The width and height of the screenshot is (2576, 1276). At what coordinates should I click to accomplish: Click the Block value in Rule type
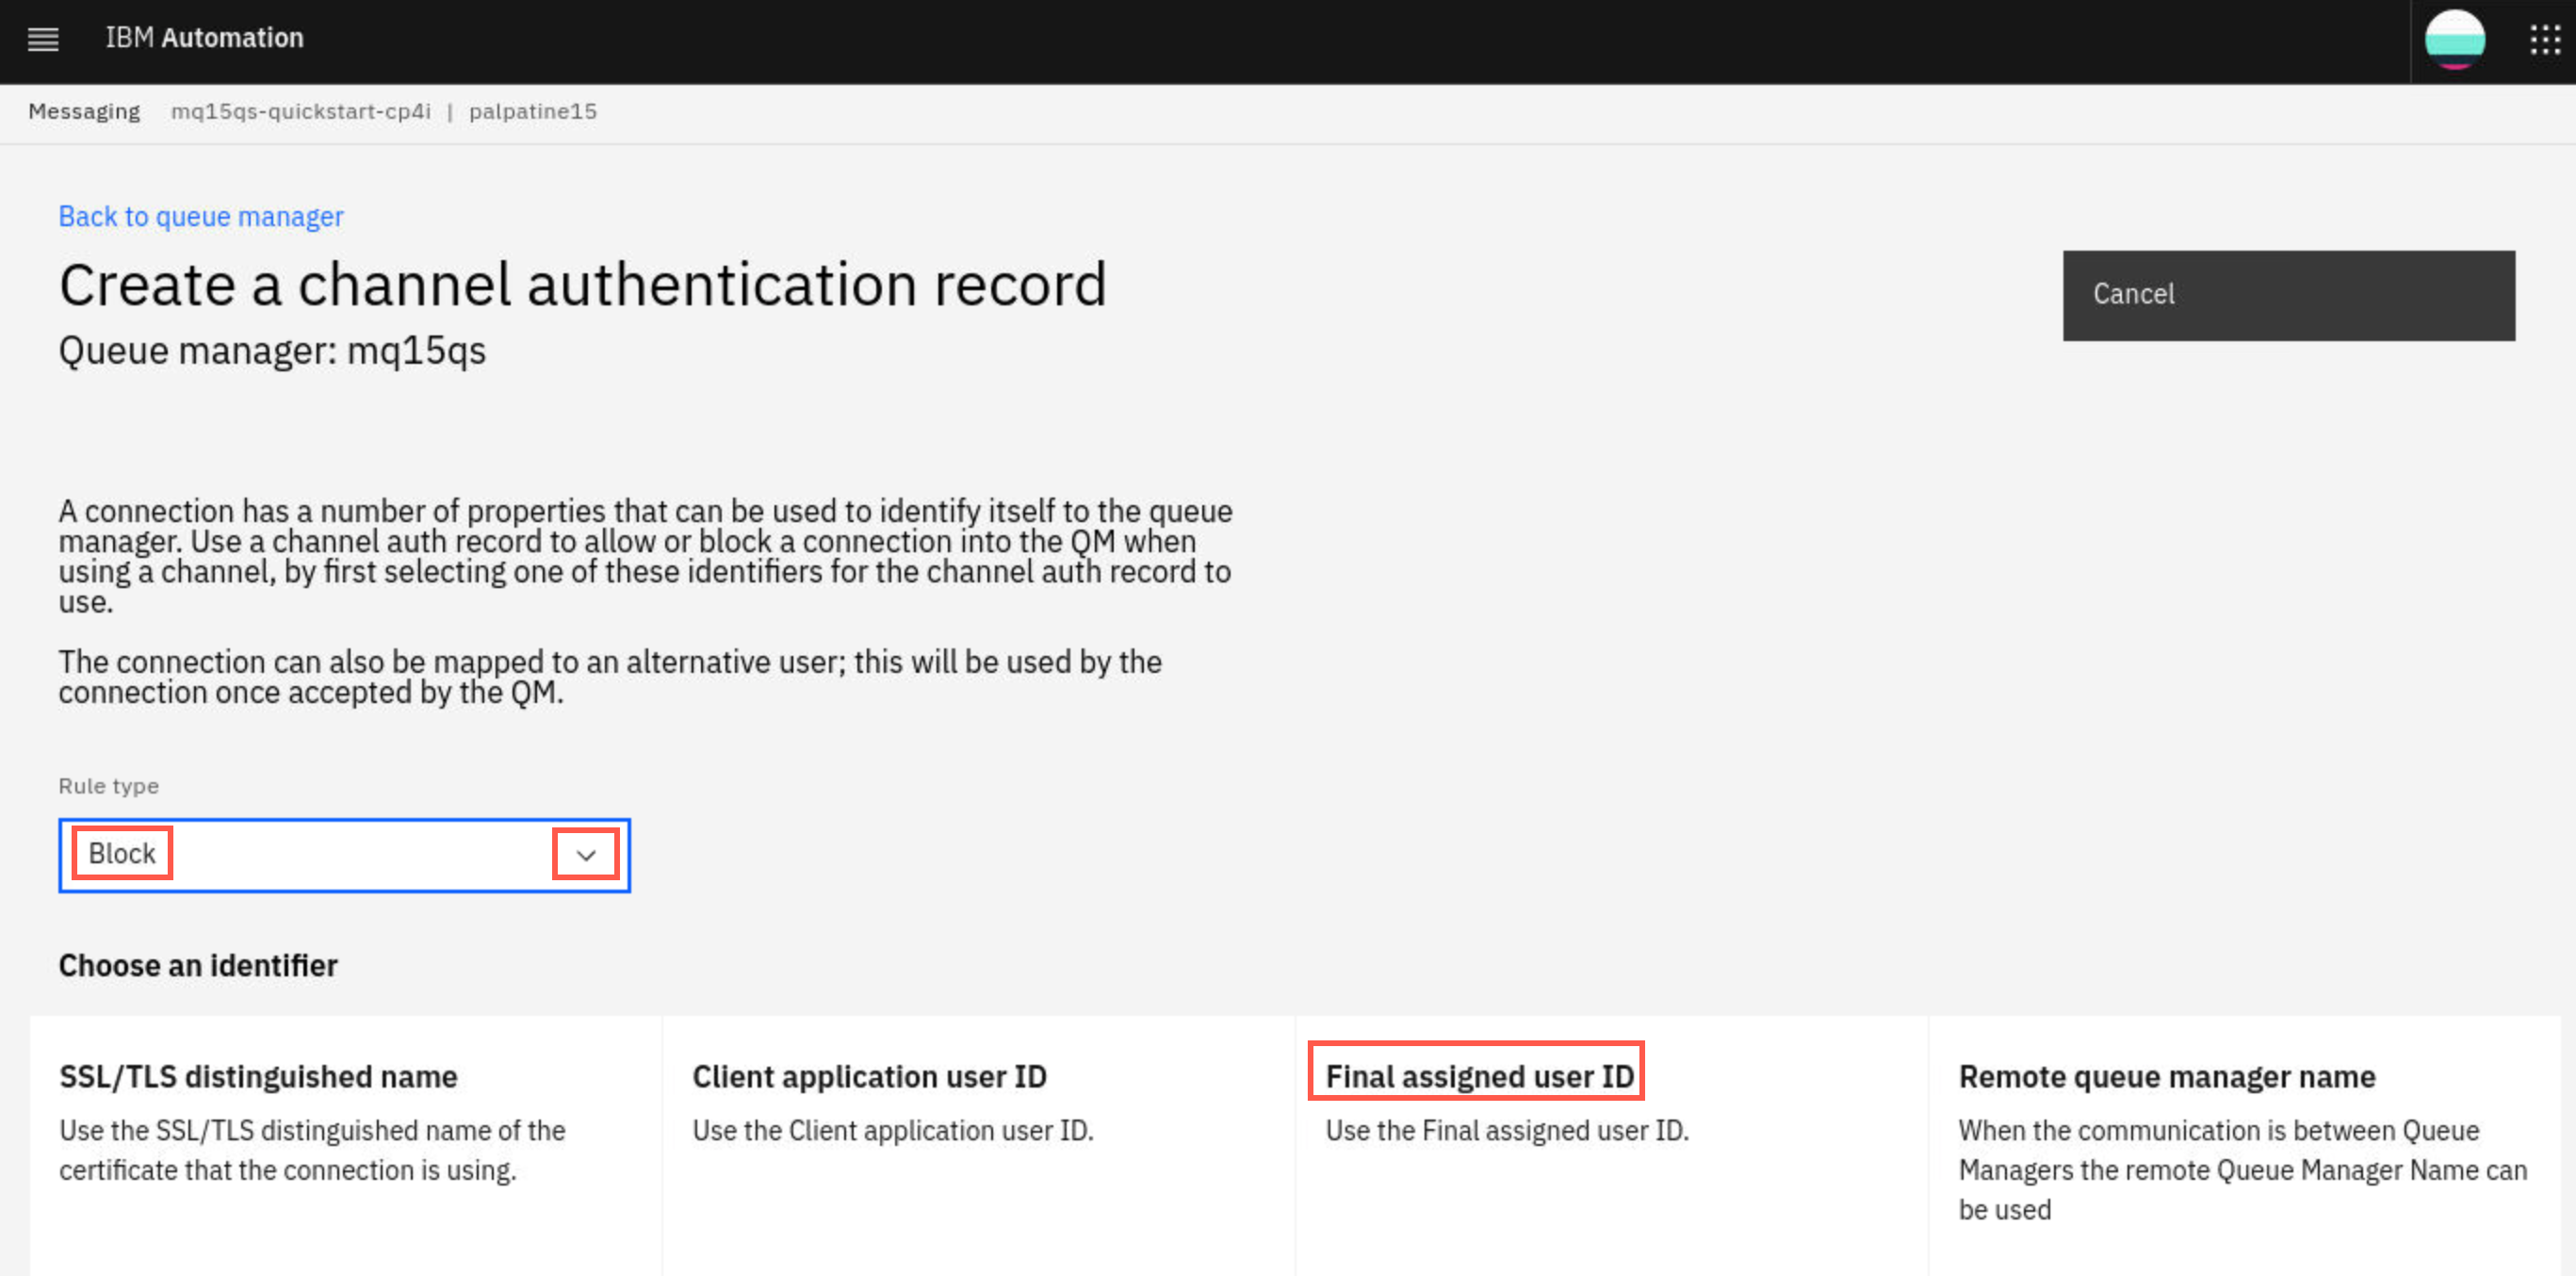(122, 853)
